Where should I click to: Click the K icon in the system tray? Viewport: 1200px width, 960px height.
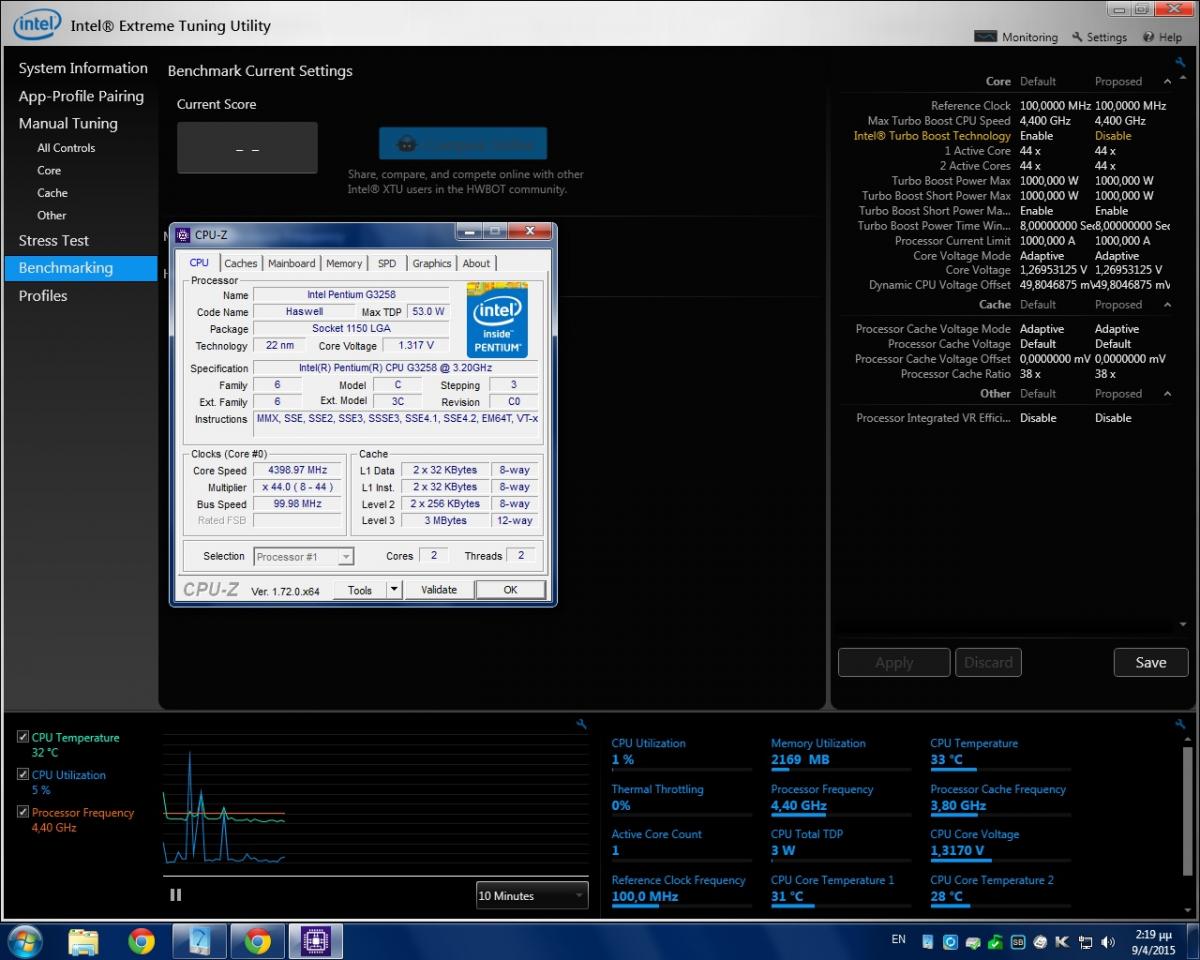click(x=1062, y=941)
